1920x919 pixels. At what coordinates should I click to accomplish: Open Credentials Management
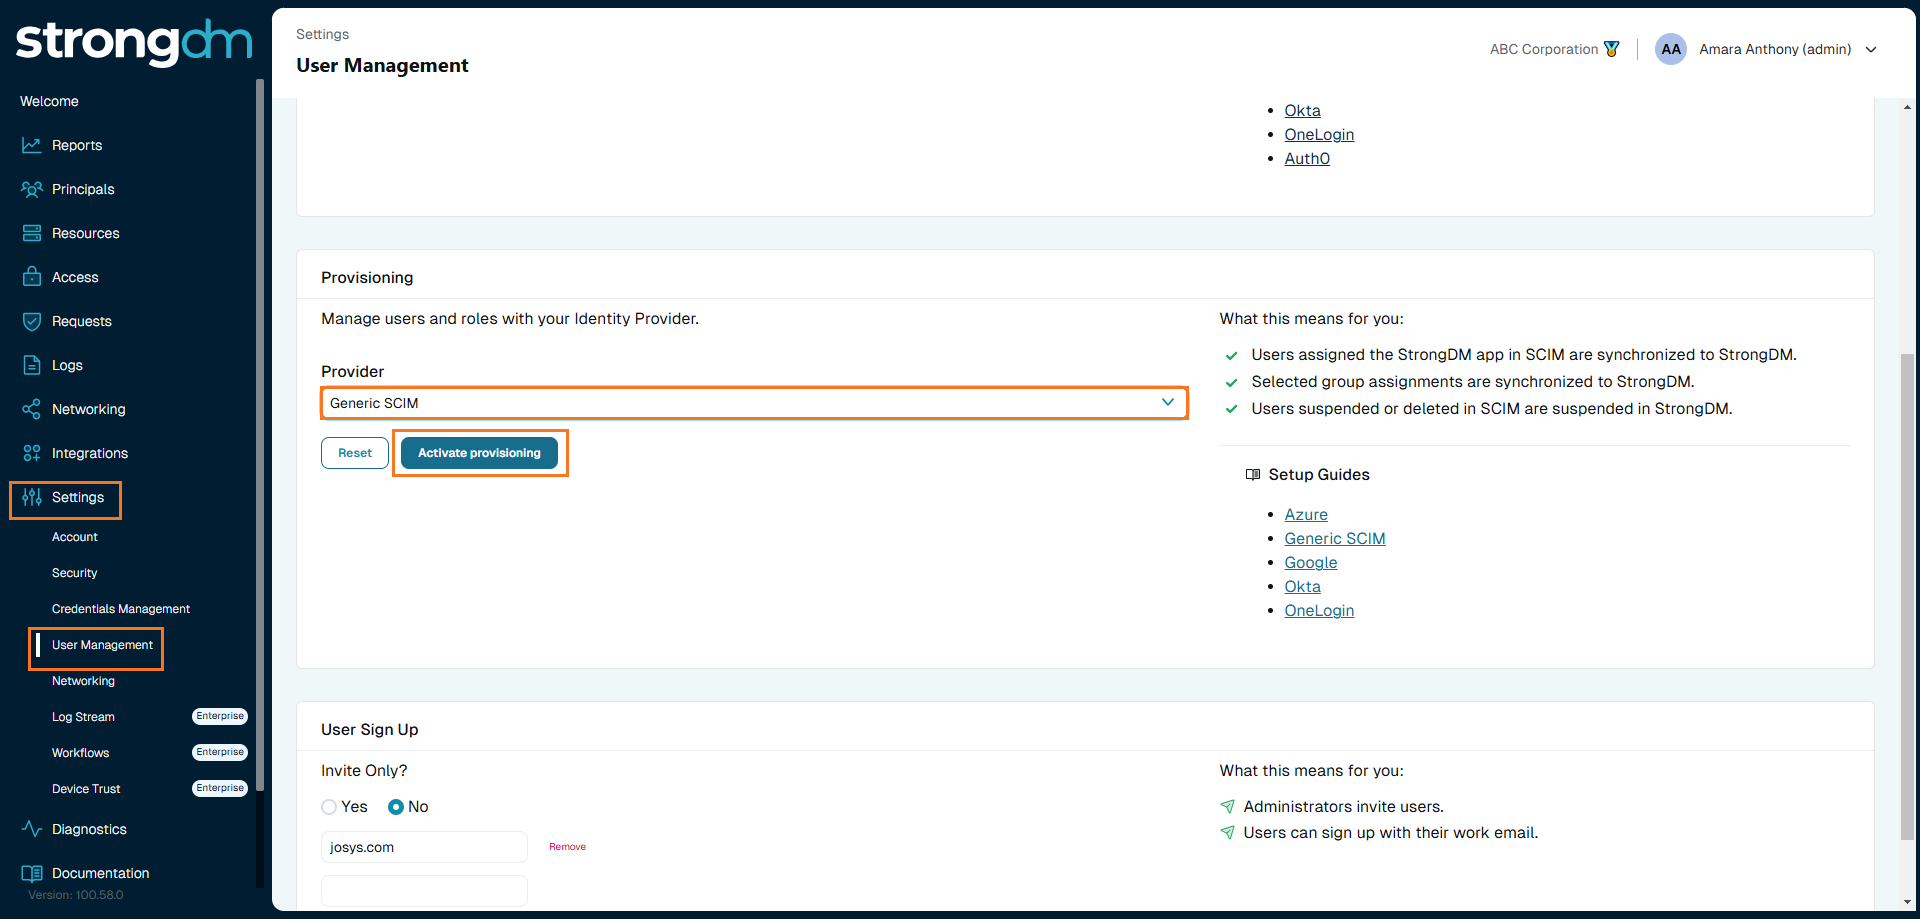pyautogui.click(x=121, y=609)
